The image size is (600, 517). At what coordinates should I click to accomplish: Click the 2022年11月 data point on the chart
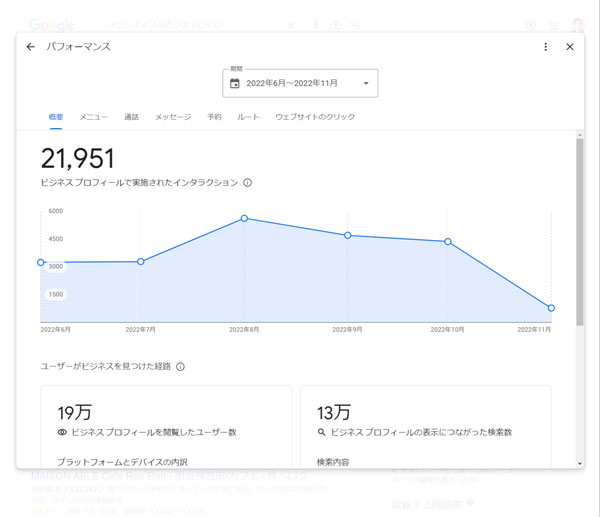[x=551, y=308]
